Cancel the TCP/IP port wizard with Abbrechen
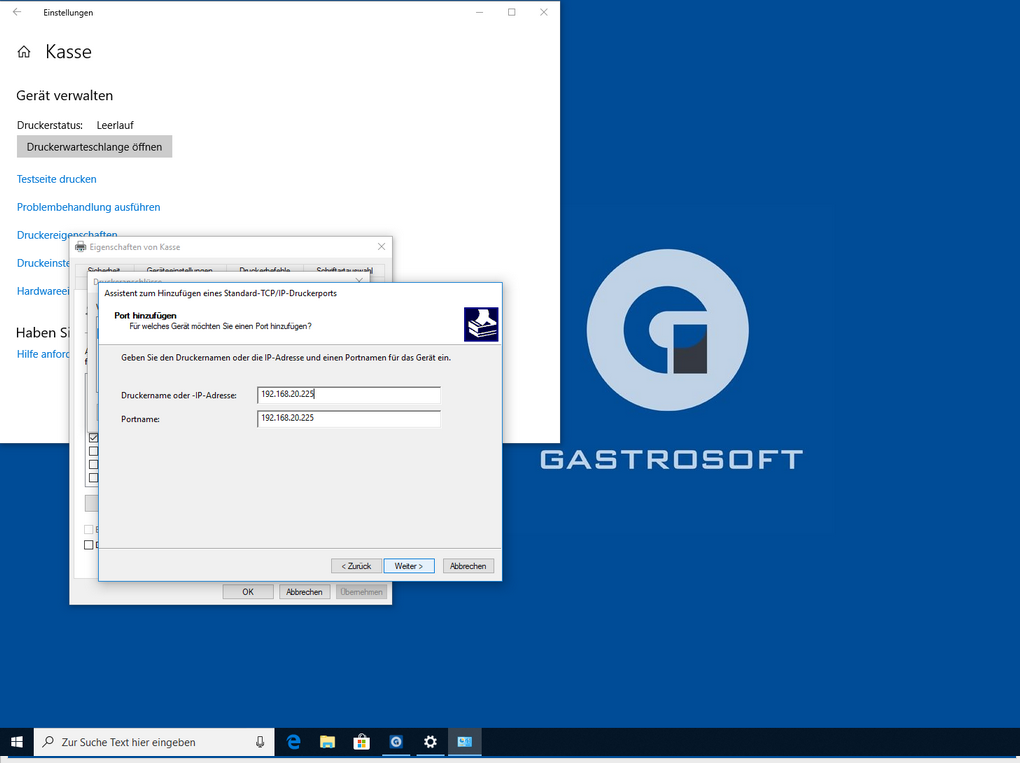 pos(468,566)
